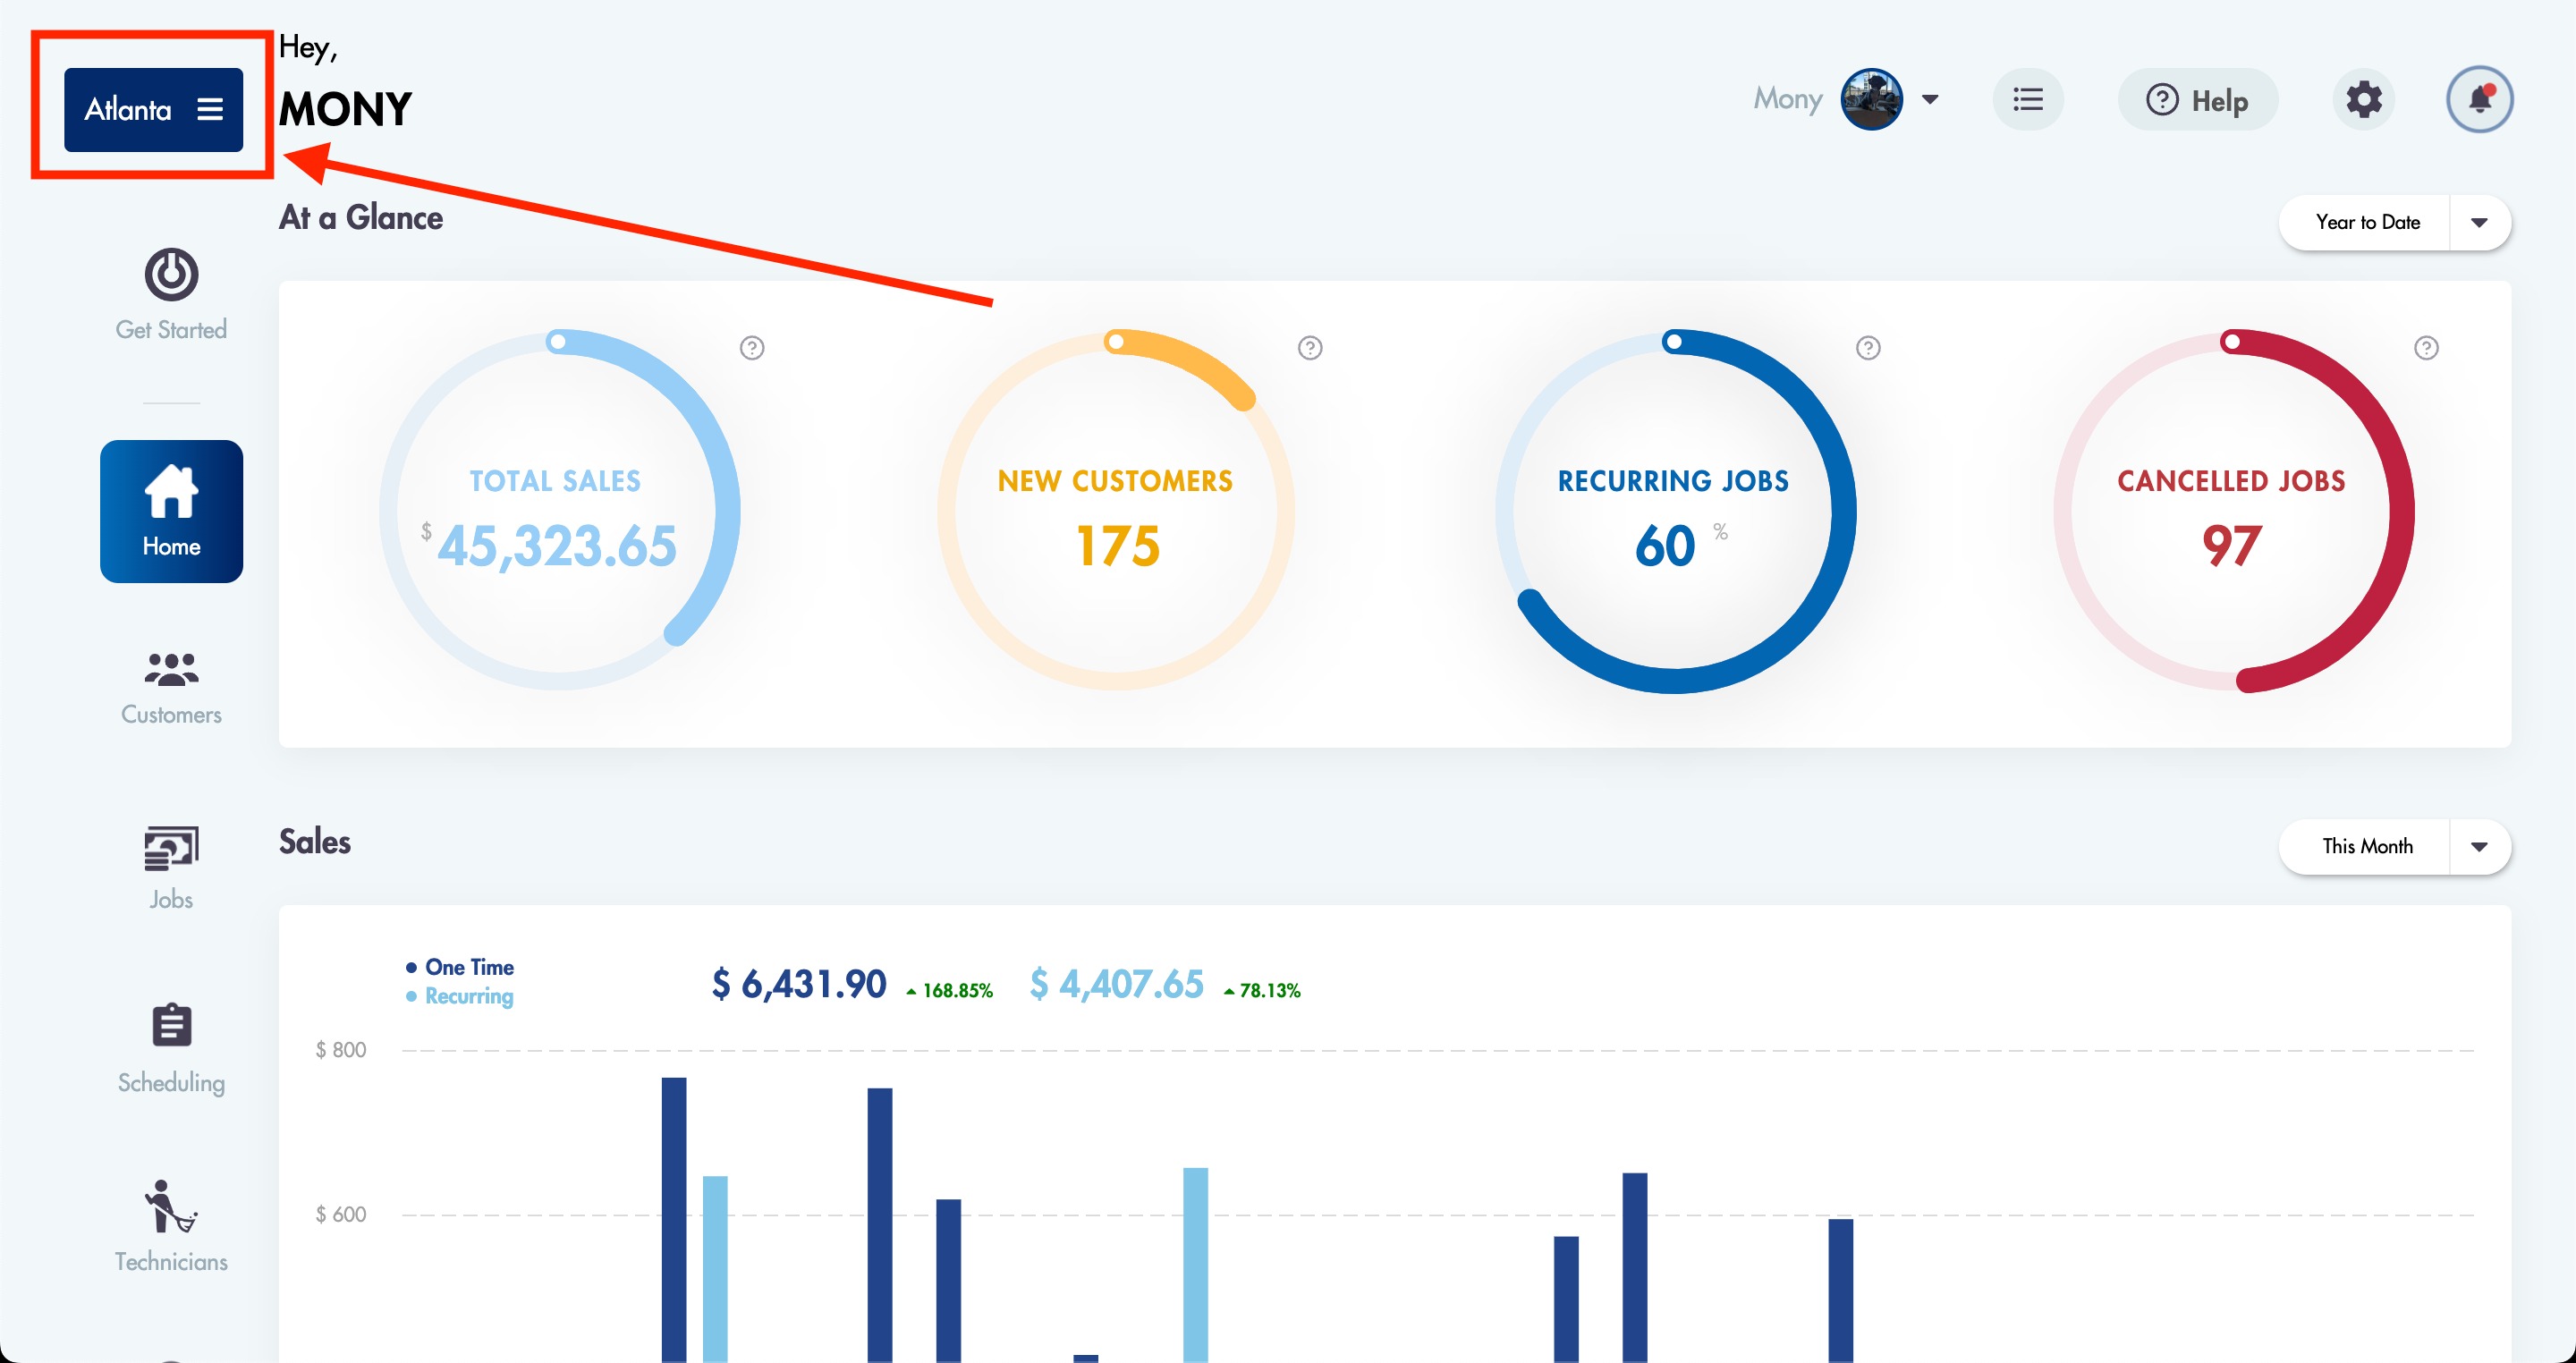Expand the user dropdown arrow beside avatar

1930,99
